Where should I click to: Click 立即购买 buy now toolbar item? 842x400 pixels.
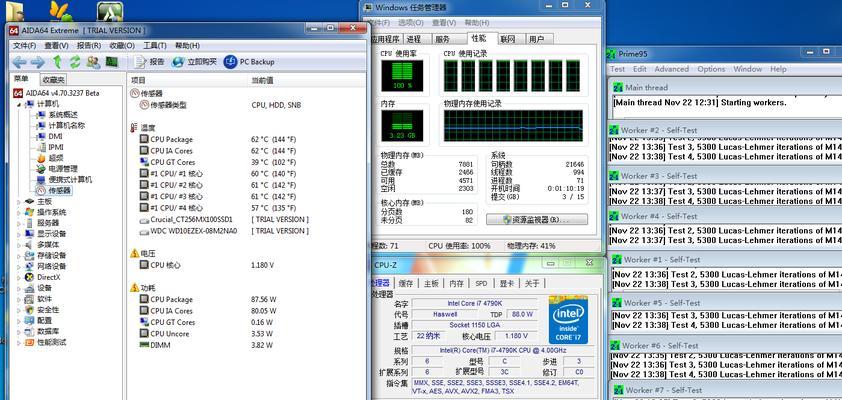pos(194,62)
